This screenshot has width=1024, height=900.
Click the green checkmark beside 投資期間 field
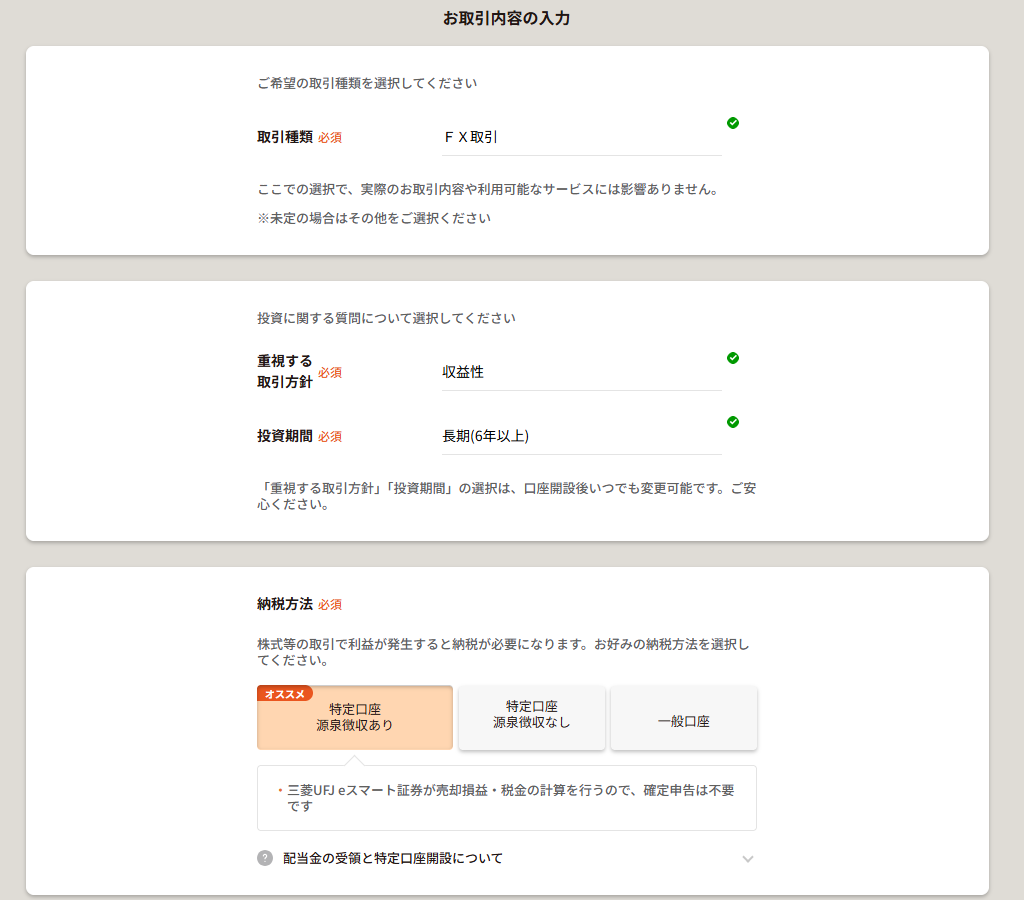coord(733,422)
